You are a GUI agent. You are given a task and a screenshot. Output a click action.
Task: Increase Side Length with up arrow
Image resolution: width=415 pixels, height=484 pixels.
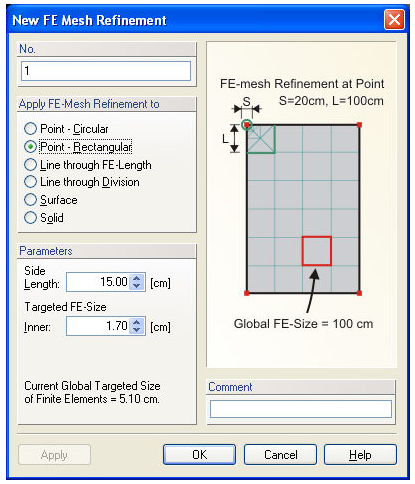click(137, 278)
